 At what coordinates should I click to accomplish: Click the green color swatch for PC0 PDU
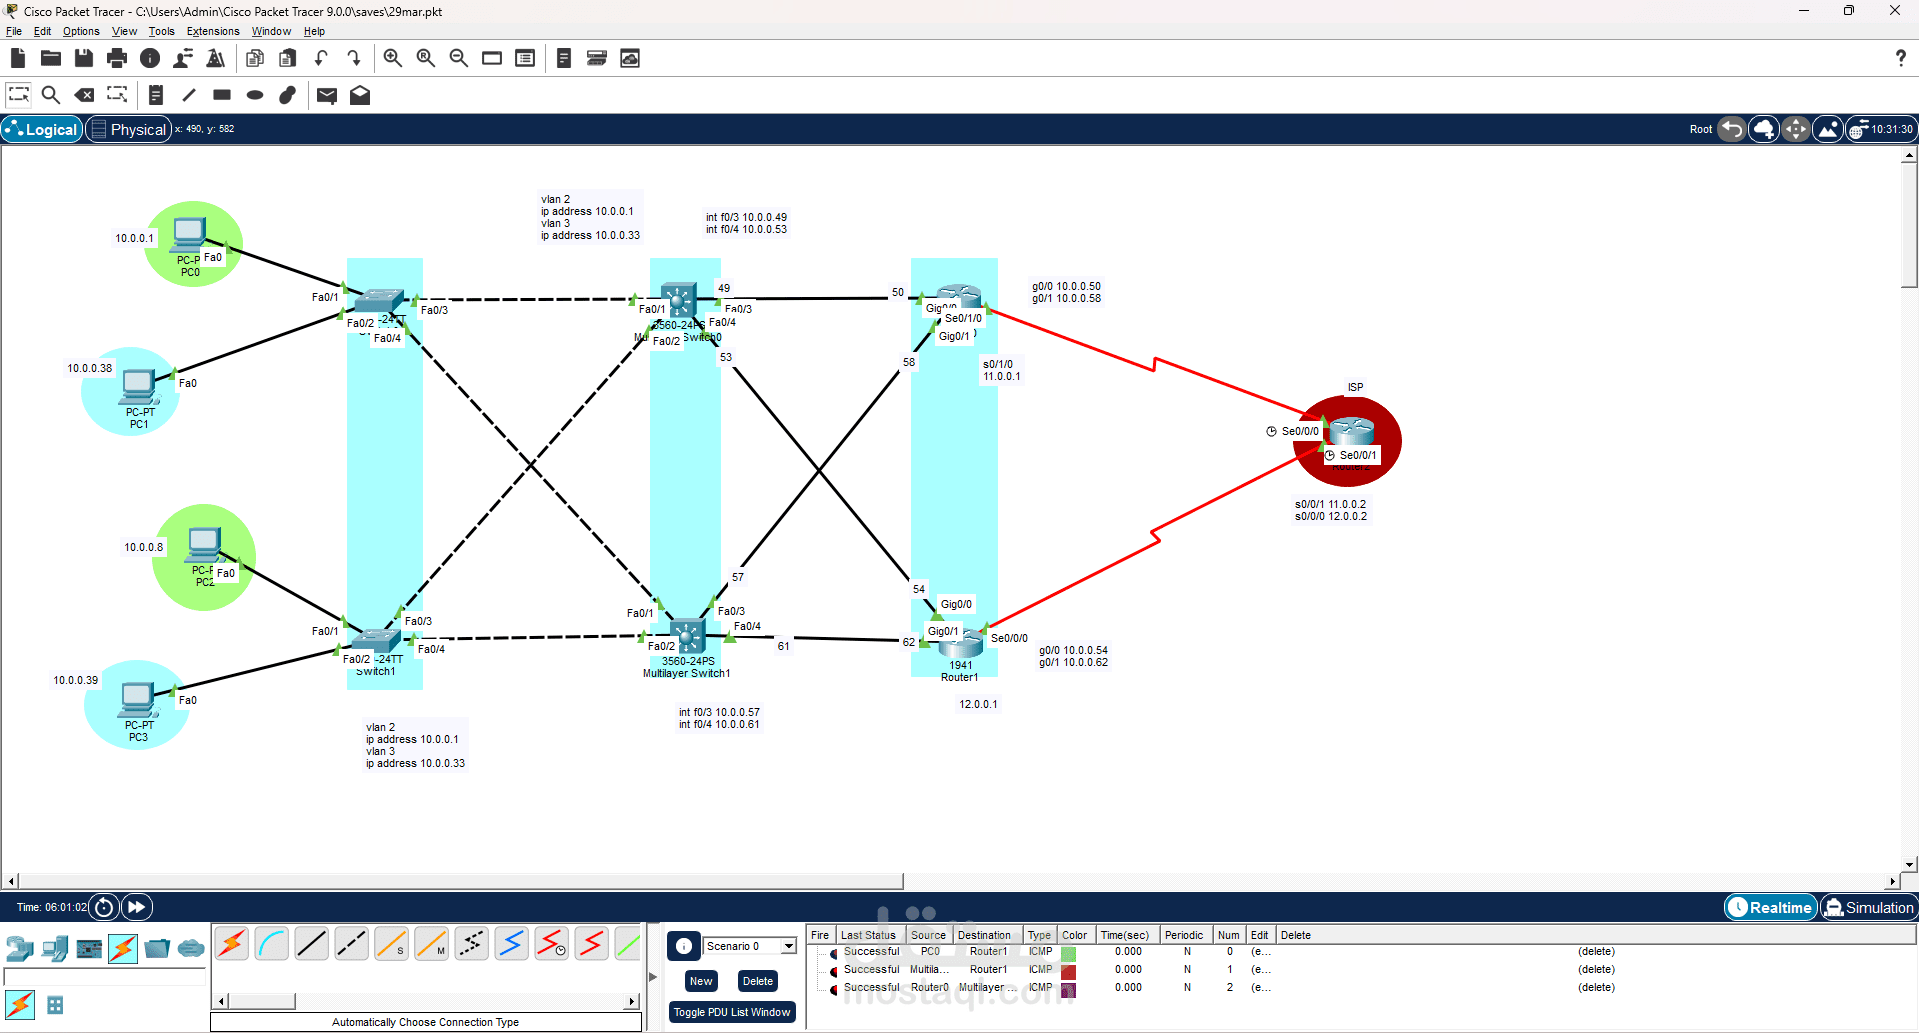coord(1068,953)
